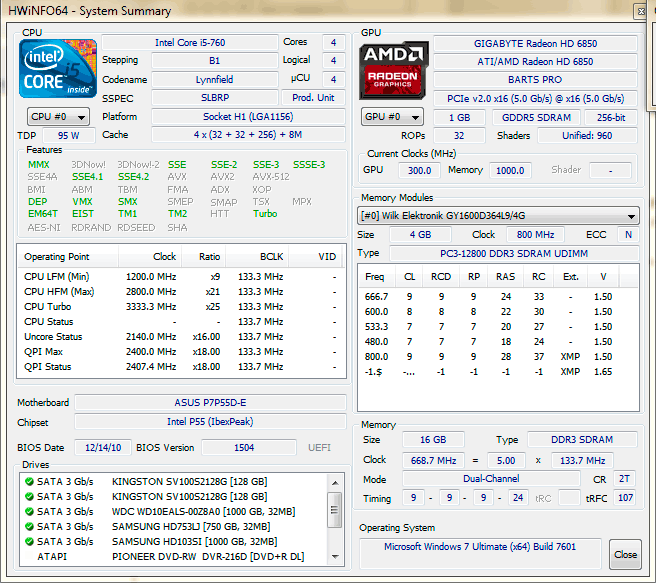This screenshot has width=656, height=583.
Task: Click the 16 GB memory size field
Action: 433,440
